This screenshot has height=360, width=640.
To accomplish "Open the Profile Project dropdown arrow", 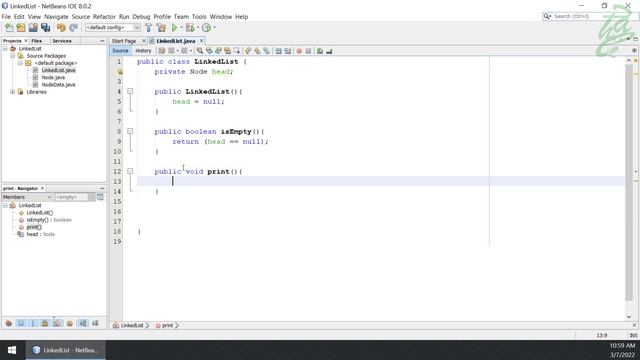I will pos(215,27).
